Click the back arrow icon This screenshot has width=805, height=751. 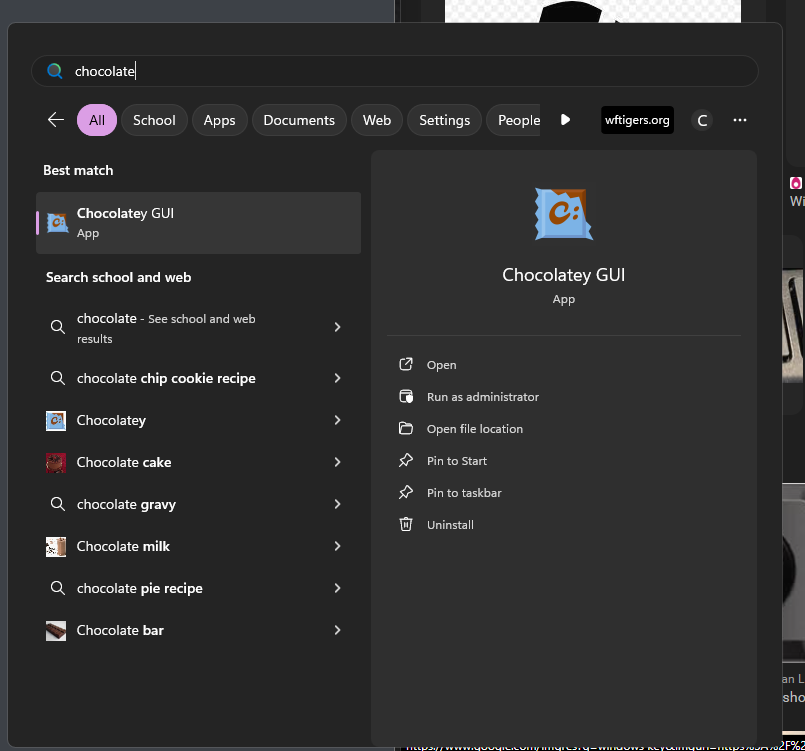pos(56,120)
